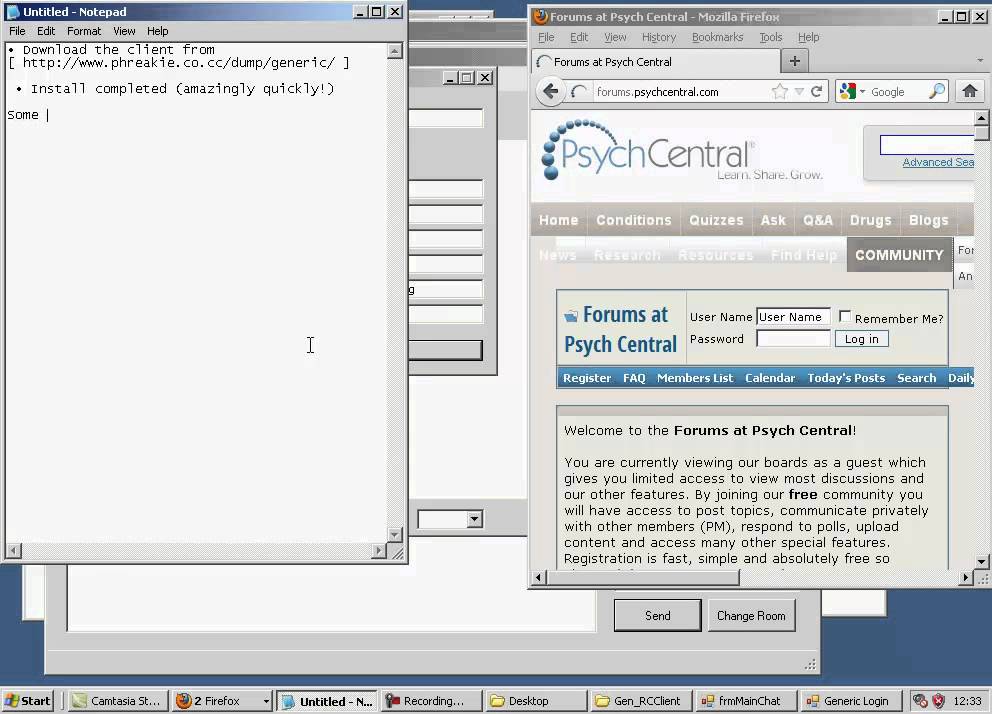Select the COMMUNITY navigation tab

tap(899, 255)
